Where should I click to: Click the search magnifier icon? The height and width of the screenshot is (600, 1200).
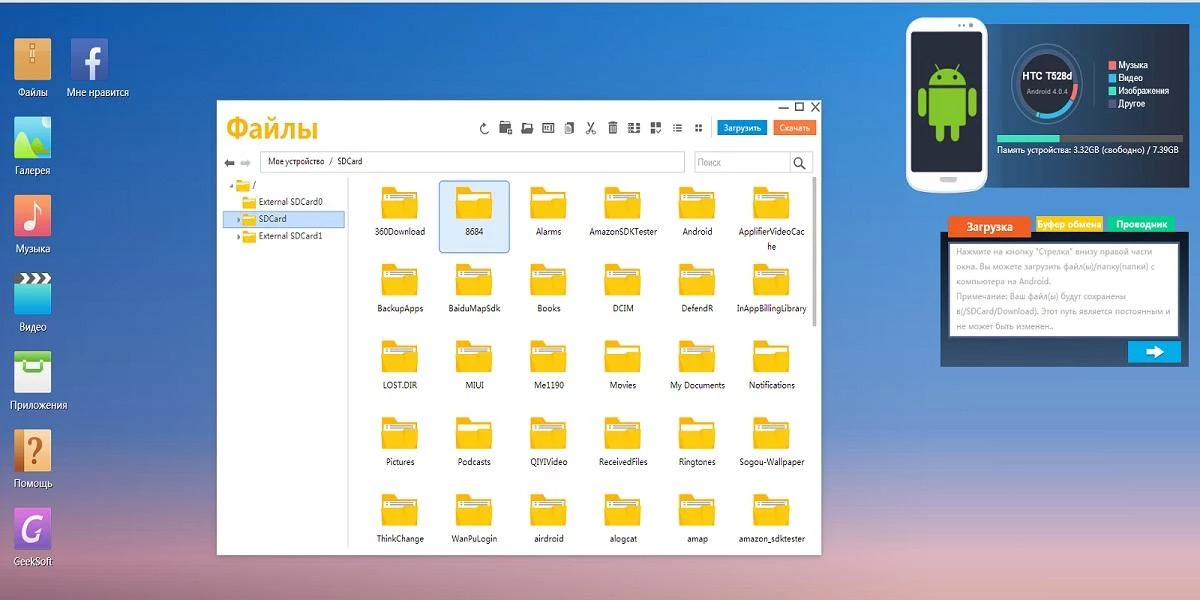tap(800, 162)
